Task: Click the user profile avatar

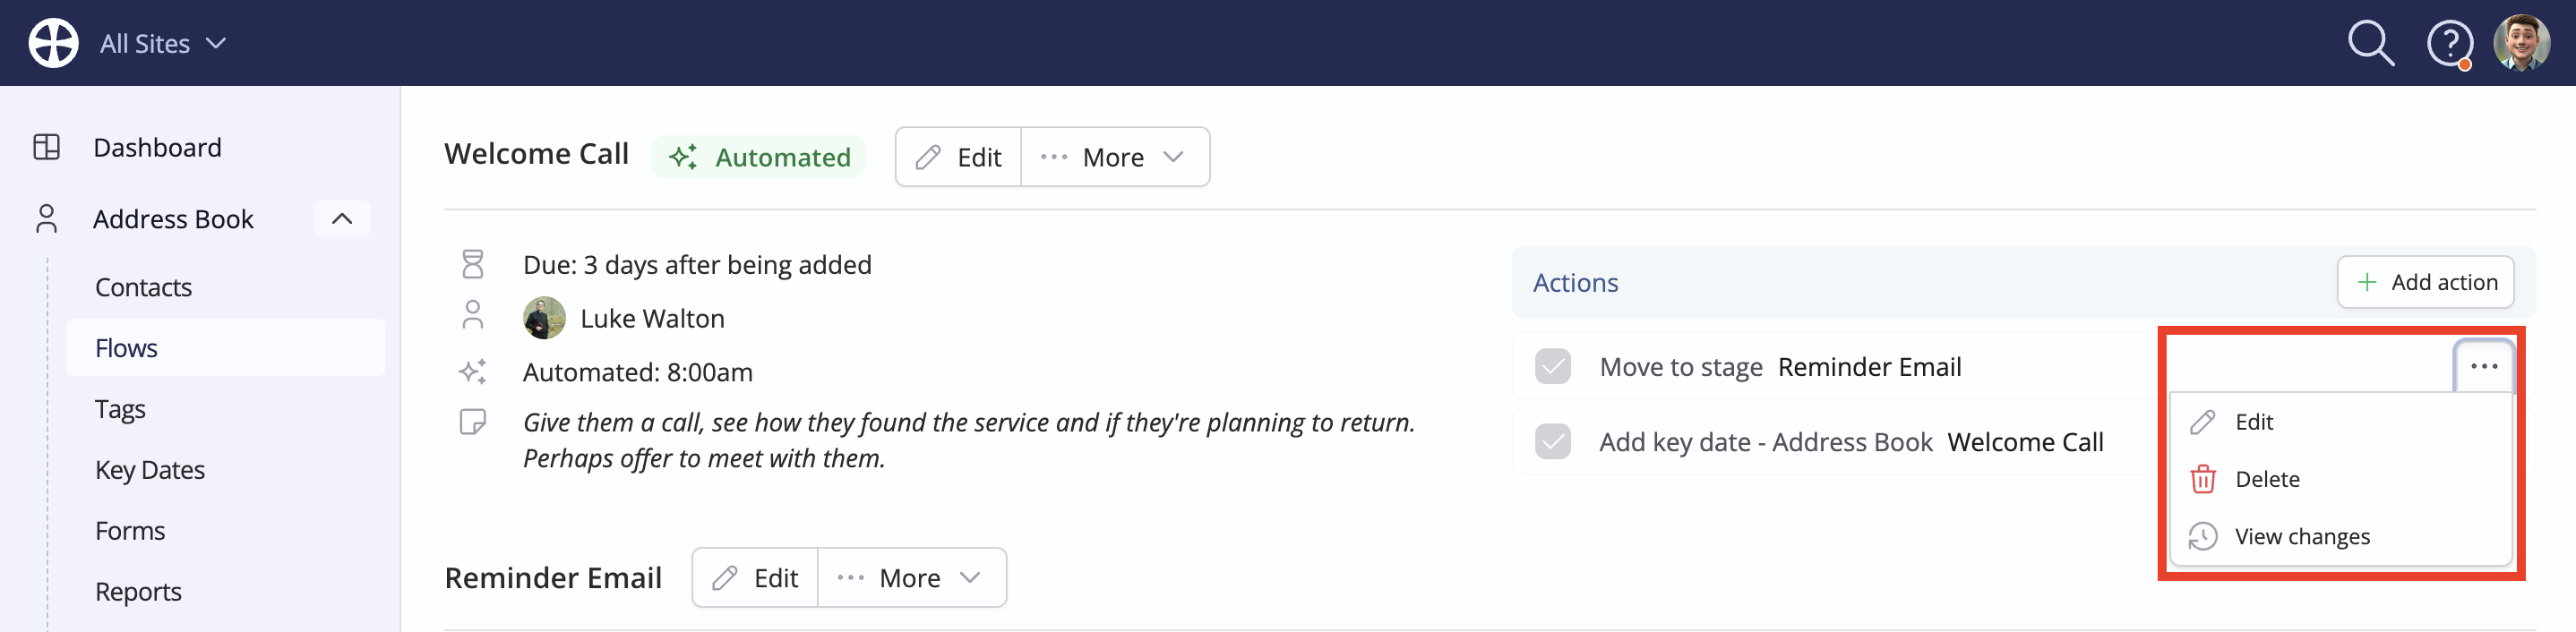Action: 2521,43
